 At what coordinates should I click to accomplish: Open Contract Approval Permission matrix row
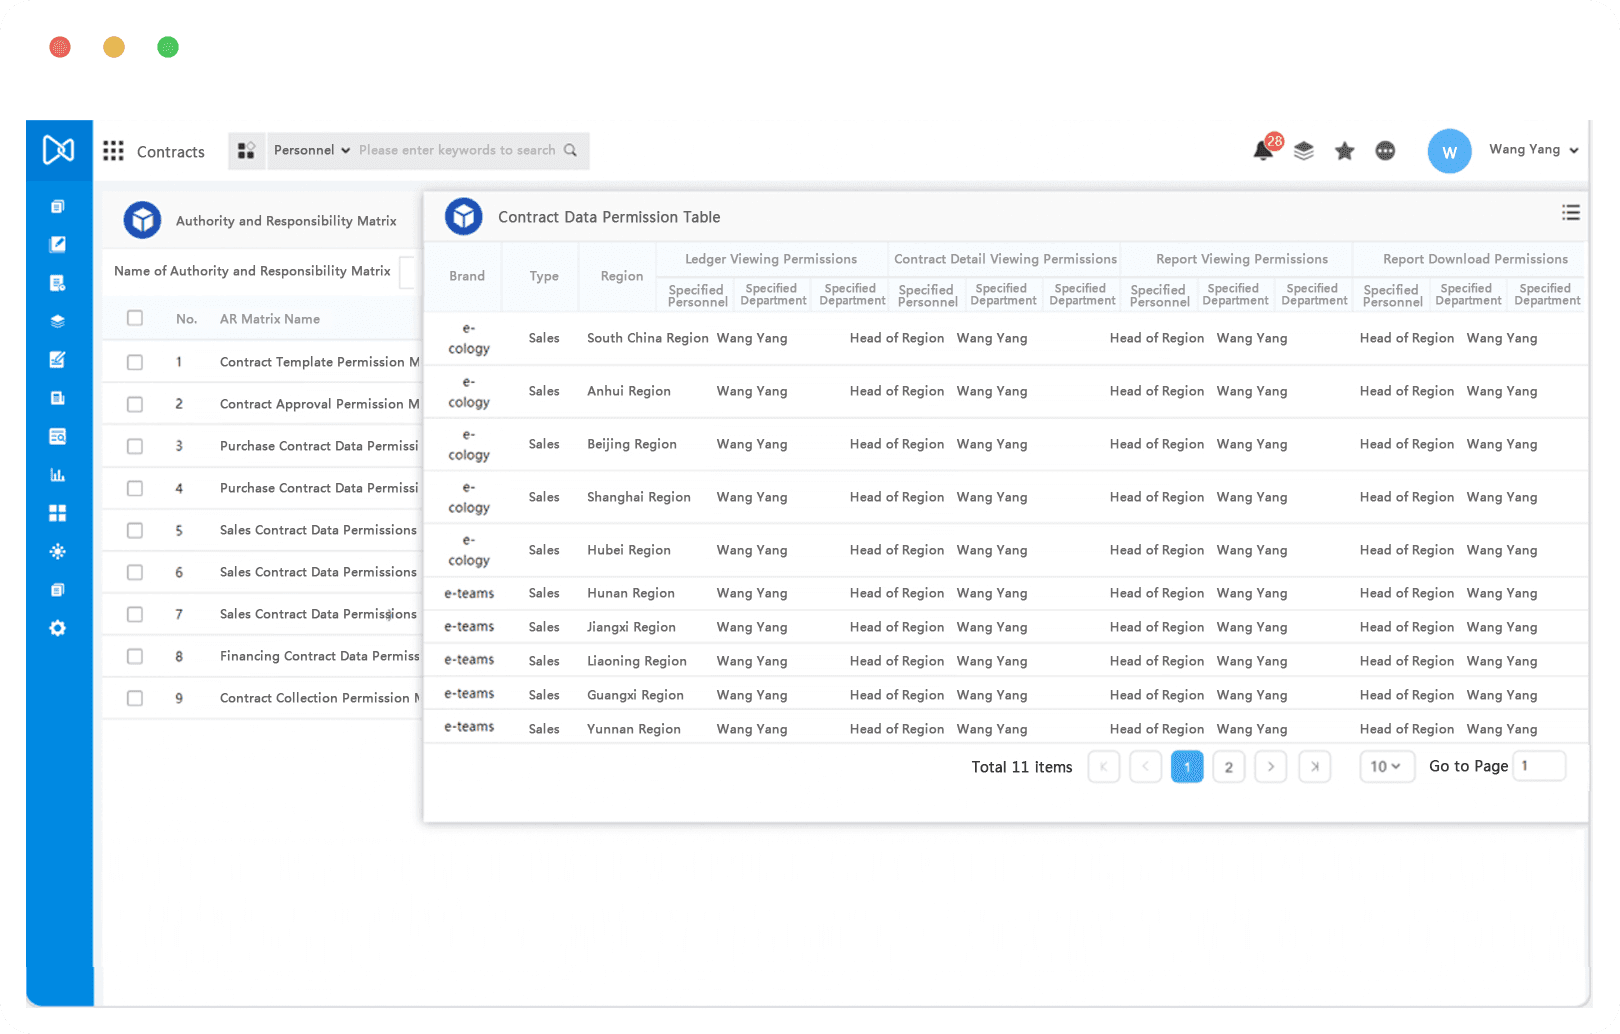(262, 404)
